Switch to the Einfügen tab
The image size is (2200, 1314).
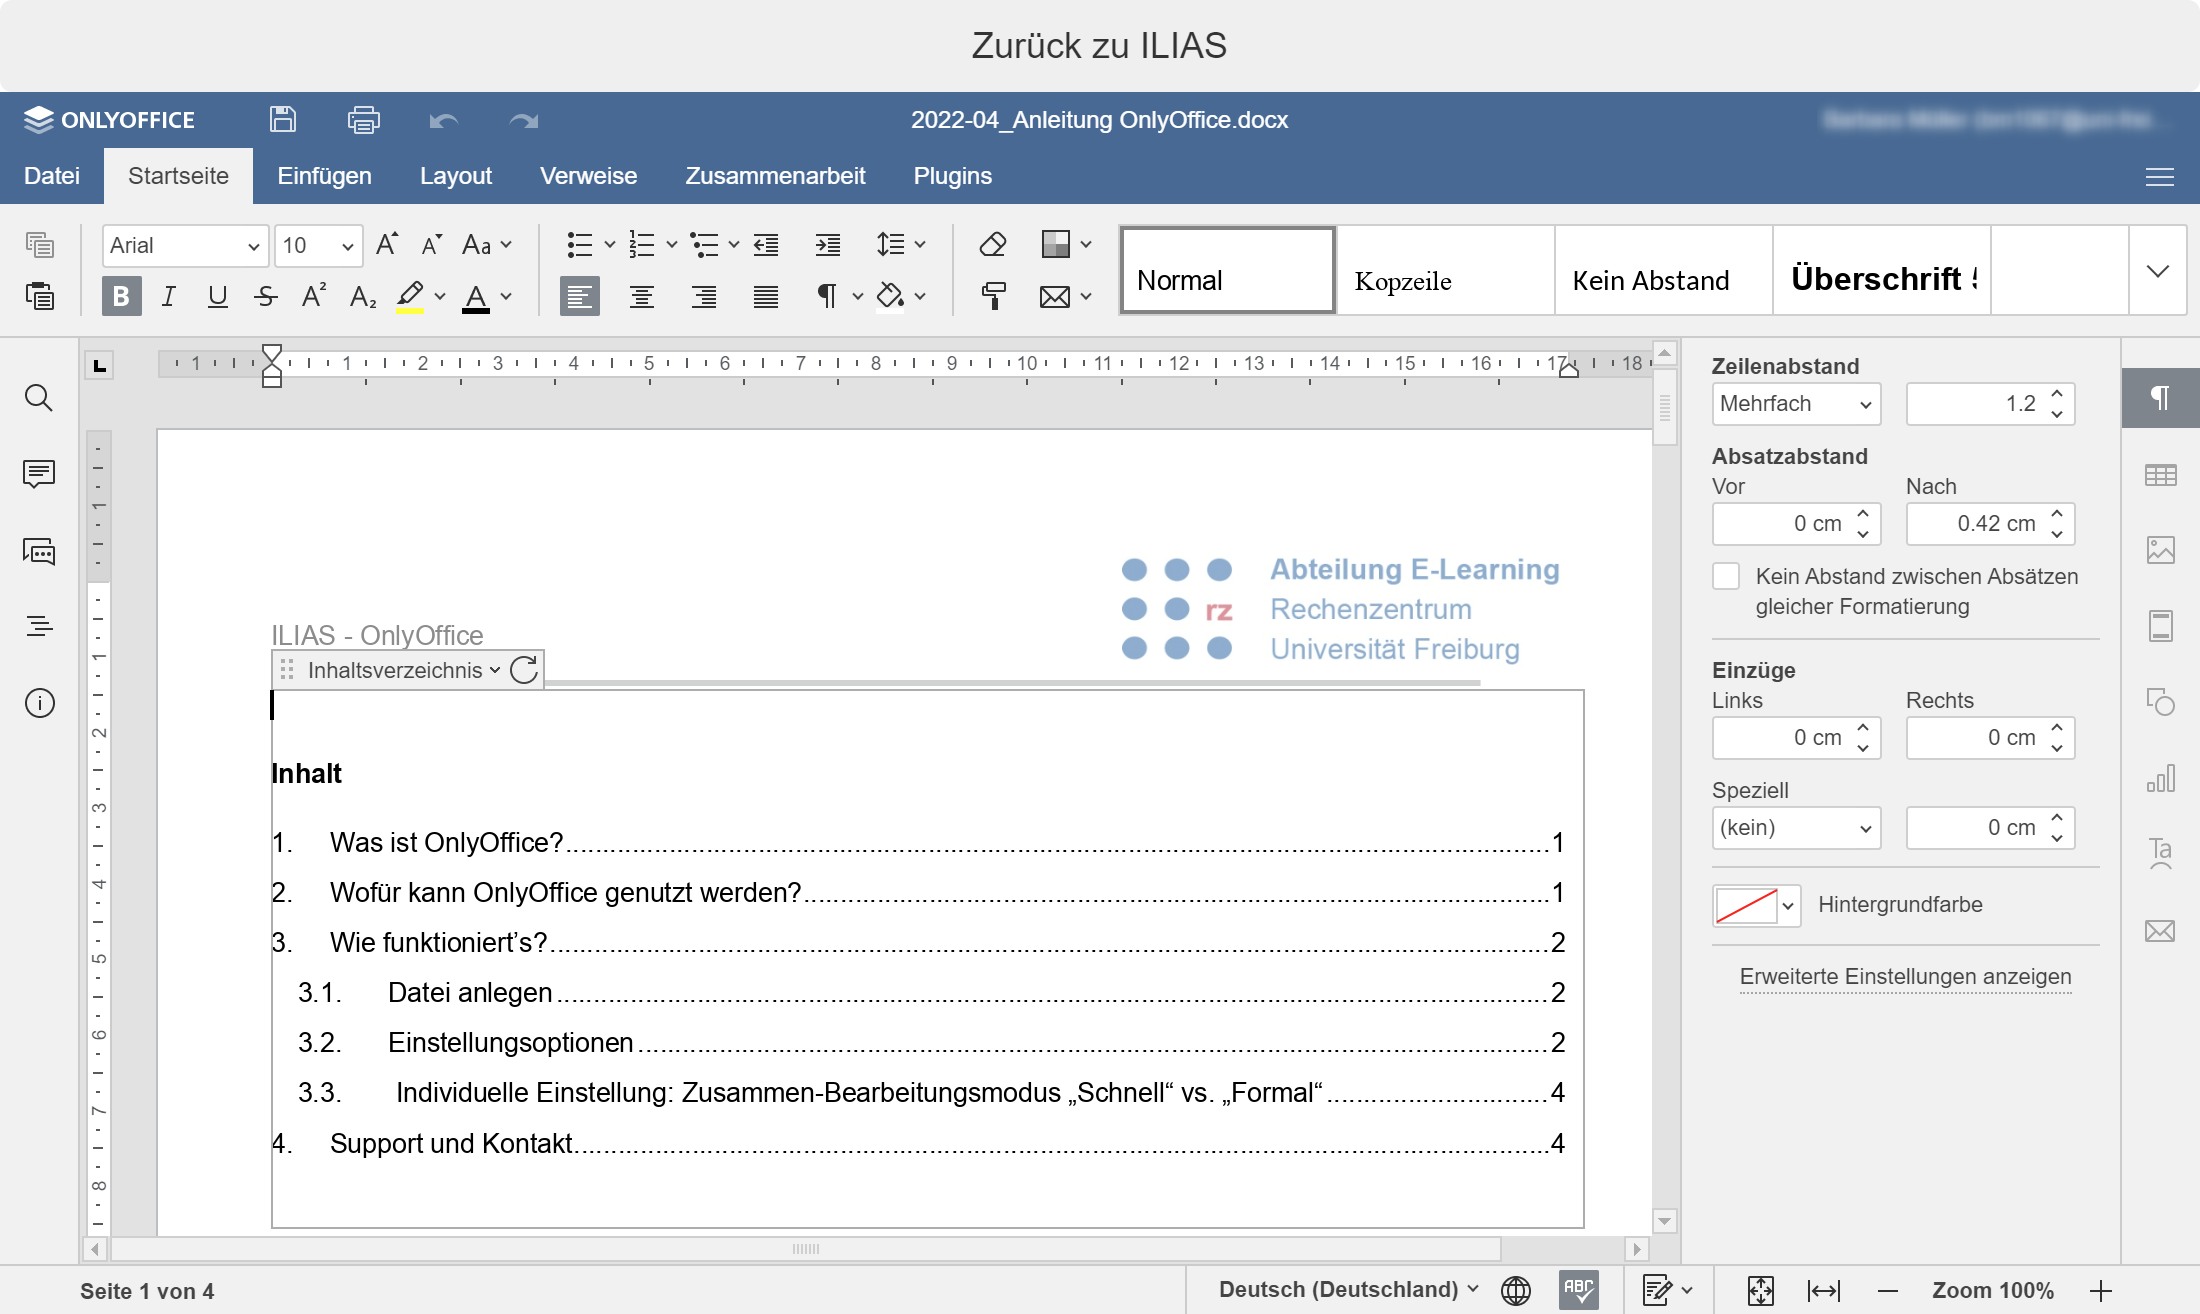tap(324, 176)
